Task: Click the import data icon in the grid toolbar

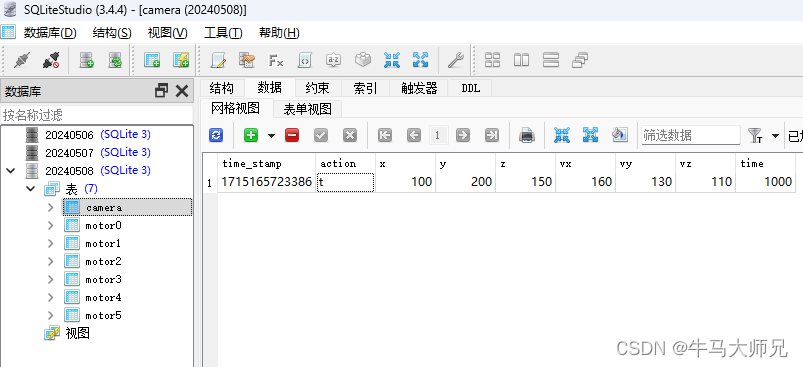Action: tap(562, 135)
